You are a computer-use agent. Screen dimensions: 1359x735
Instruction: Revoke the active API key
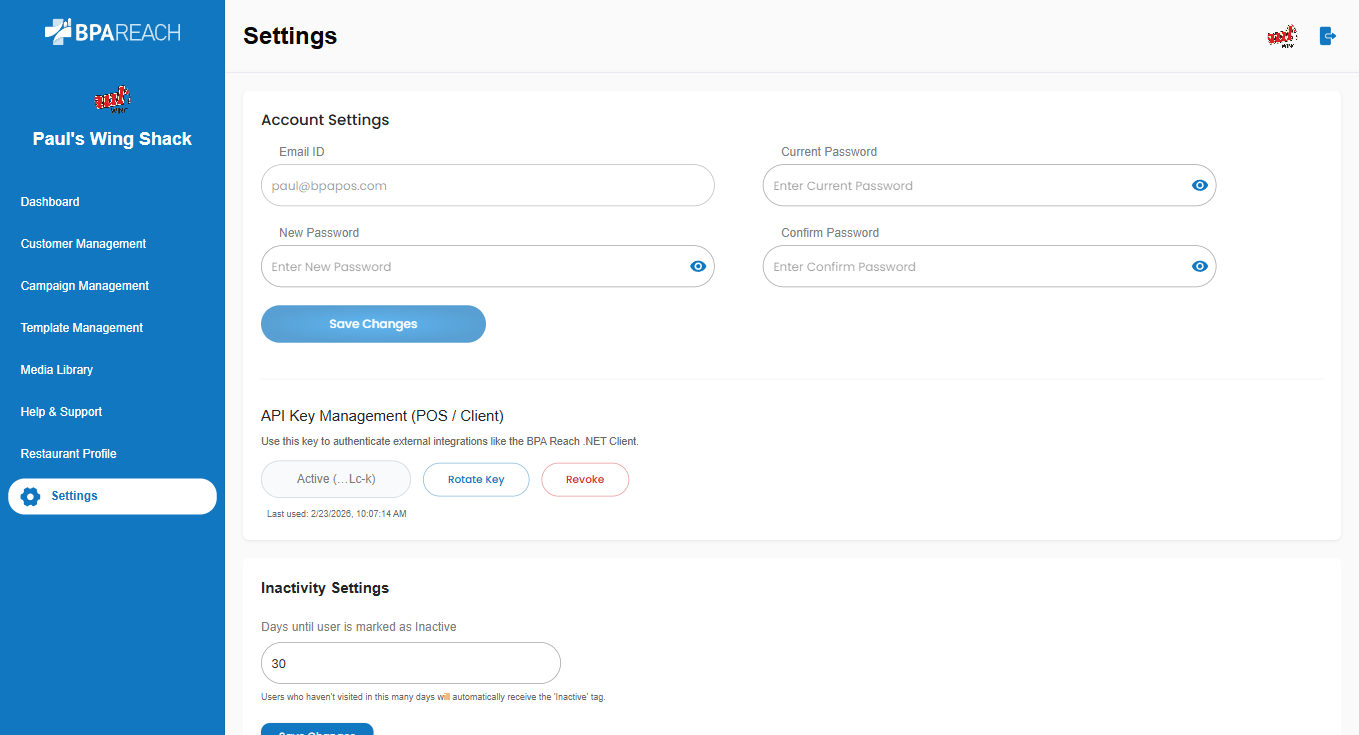585,480
